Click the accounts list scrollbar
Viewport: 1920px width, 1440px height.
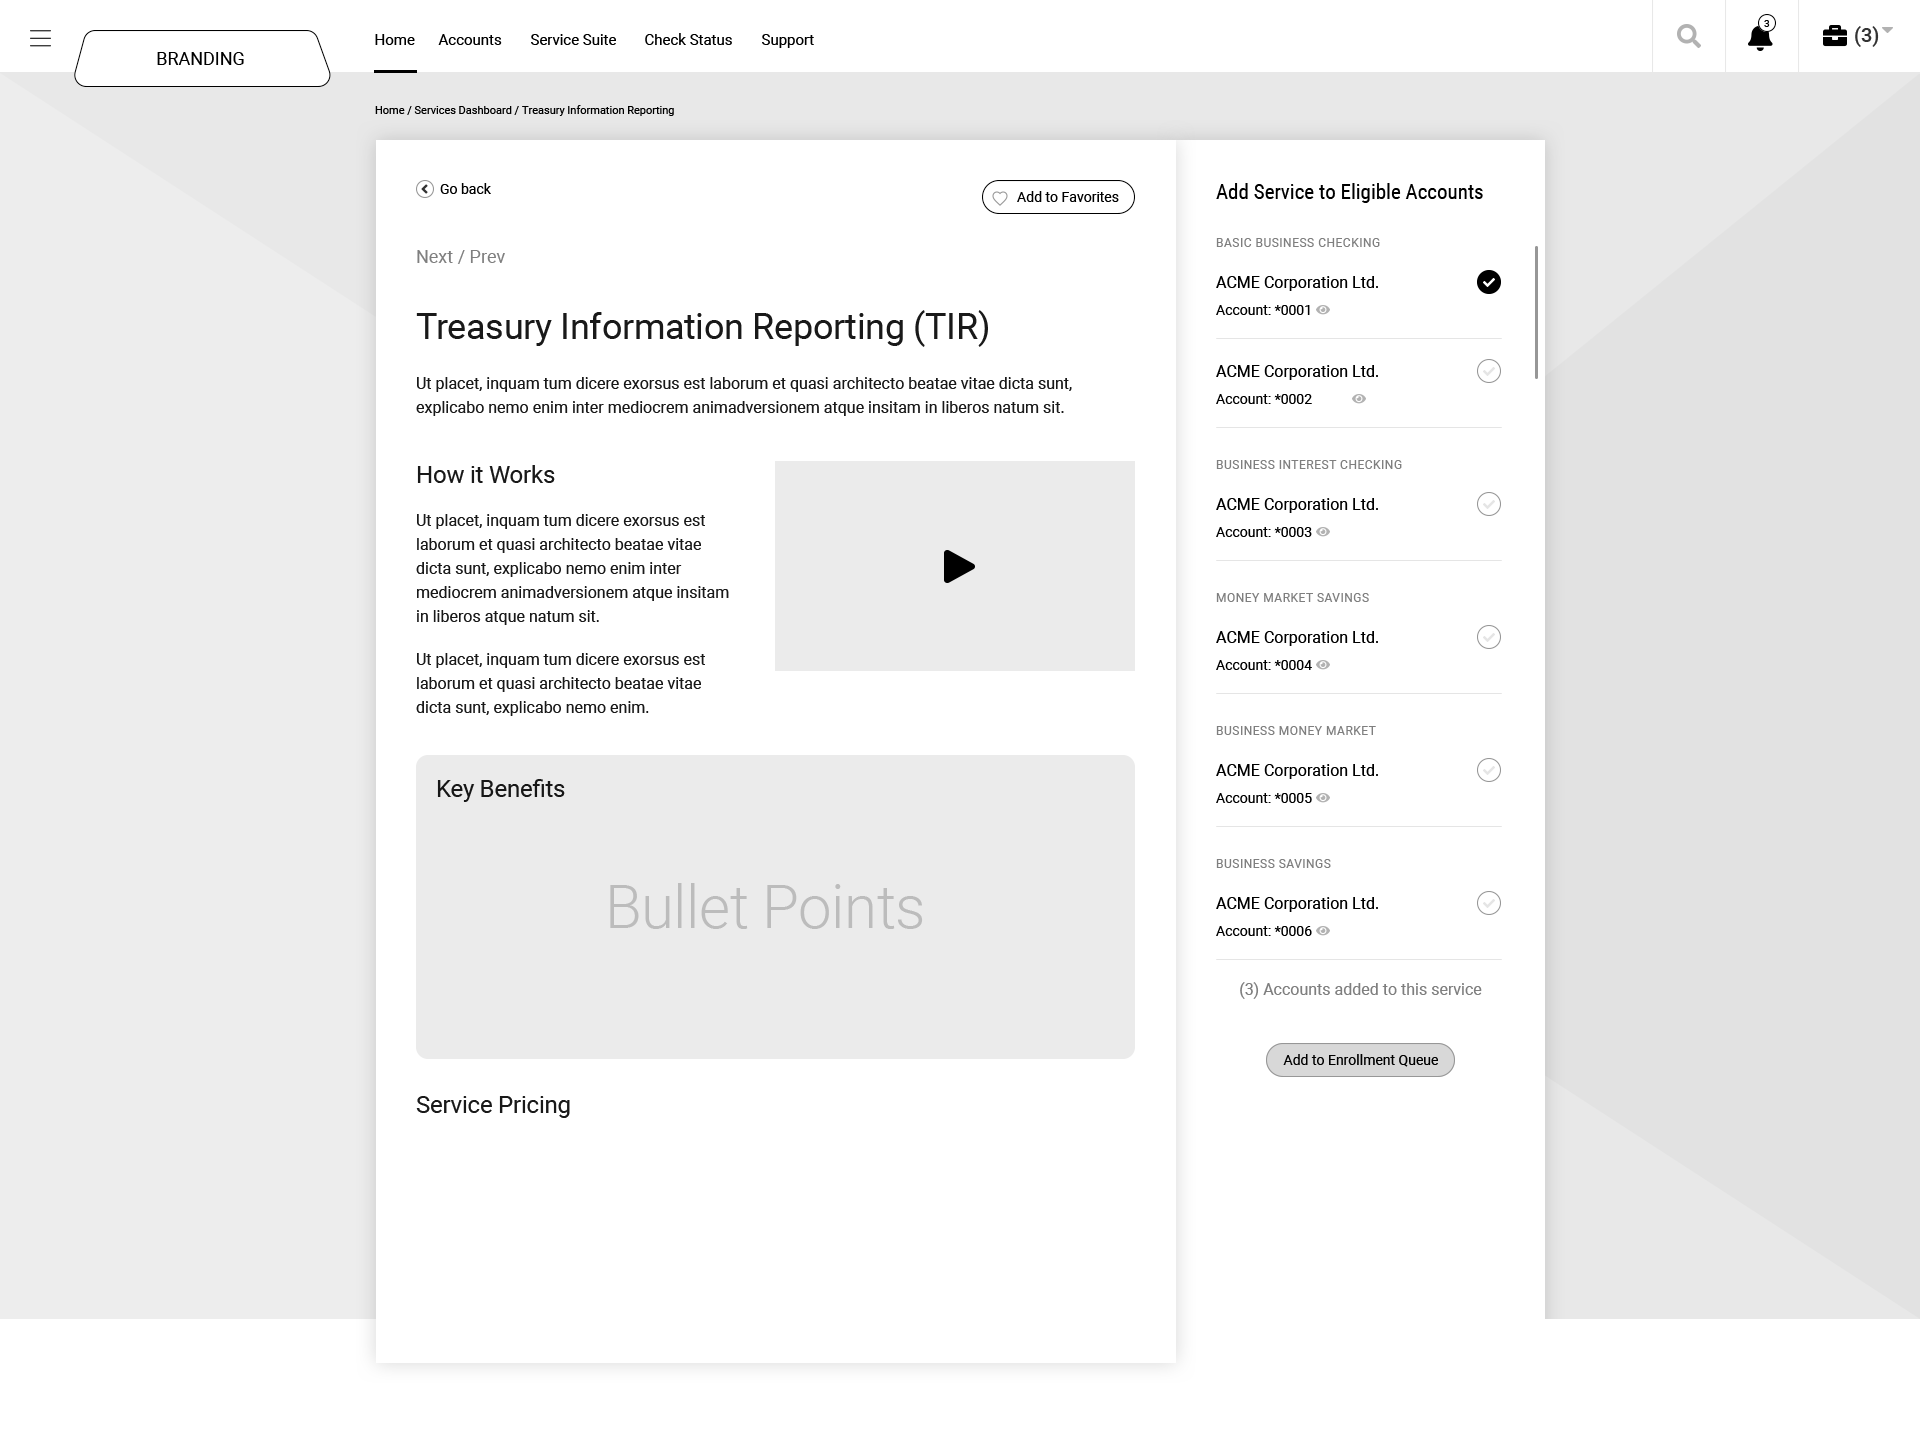[x=1536, y=312]
